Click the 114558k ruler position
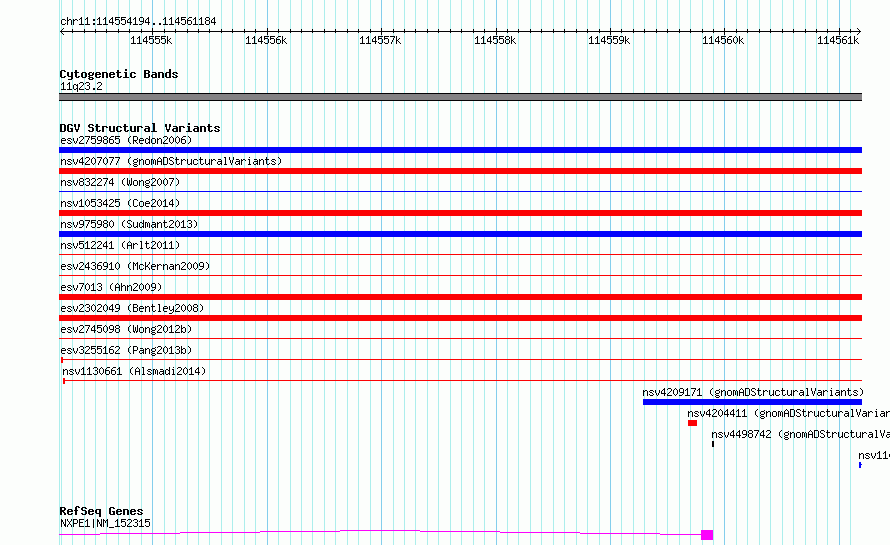Screen dimensions: 890x545 (495, 40)
